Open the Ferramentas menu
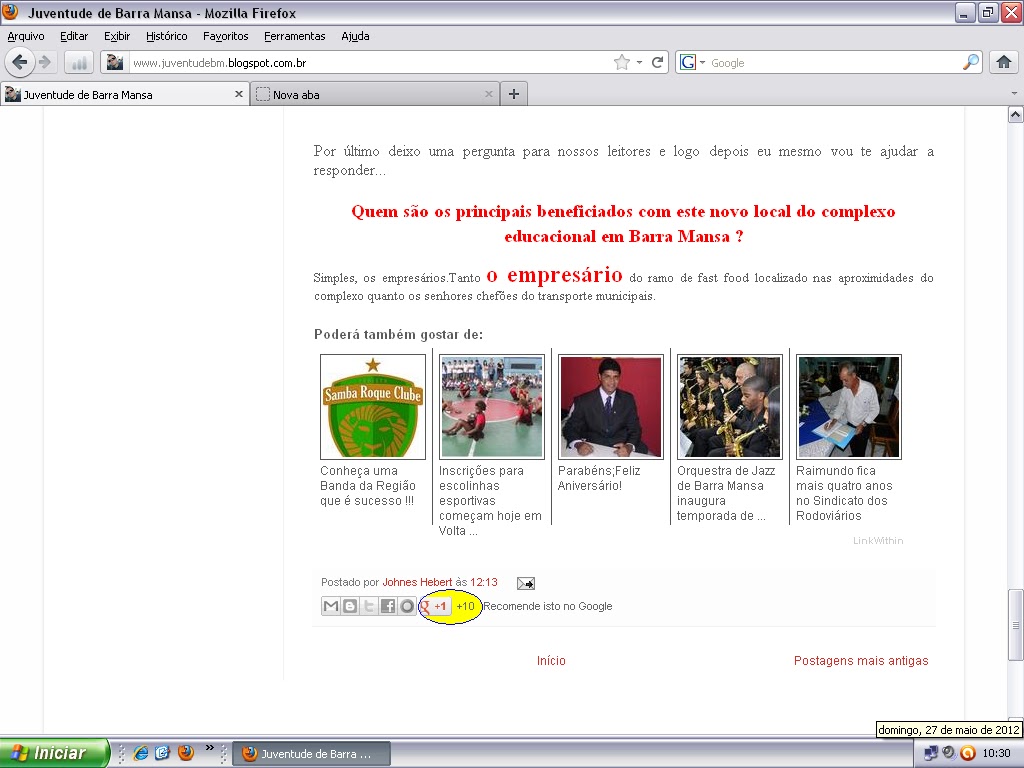This screenshot has height=768, width=1024. 295,37
